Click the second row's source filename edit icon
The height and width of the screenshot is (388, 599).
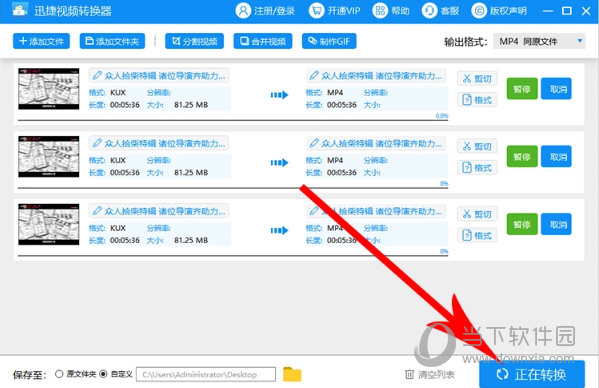97,143
